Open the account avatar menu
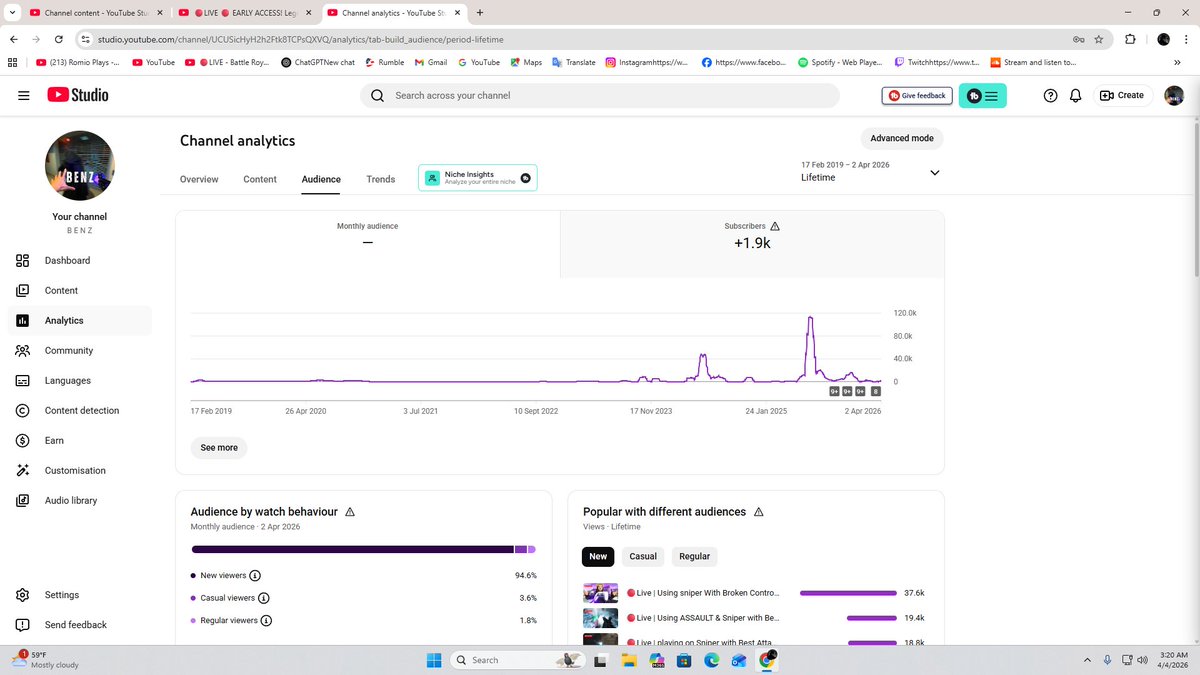1200x675 pixels. pyautogui.click(x=1174, y=95)
